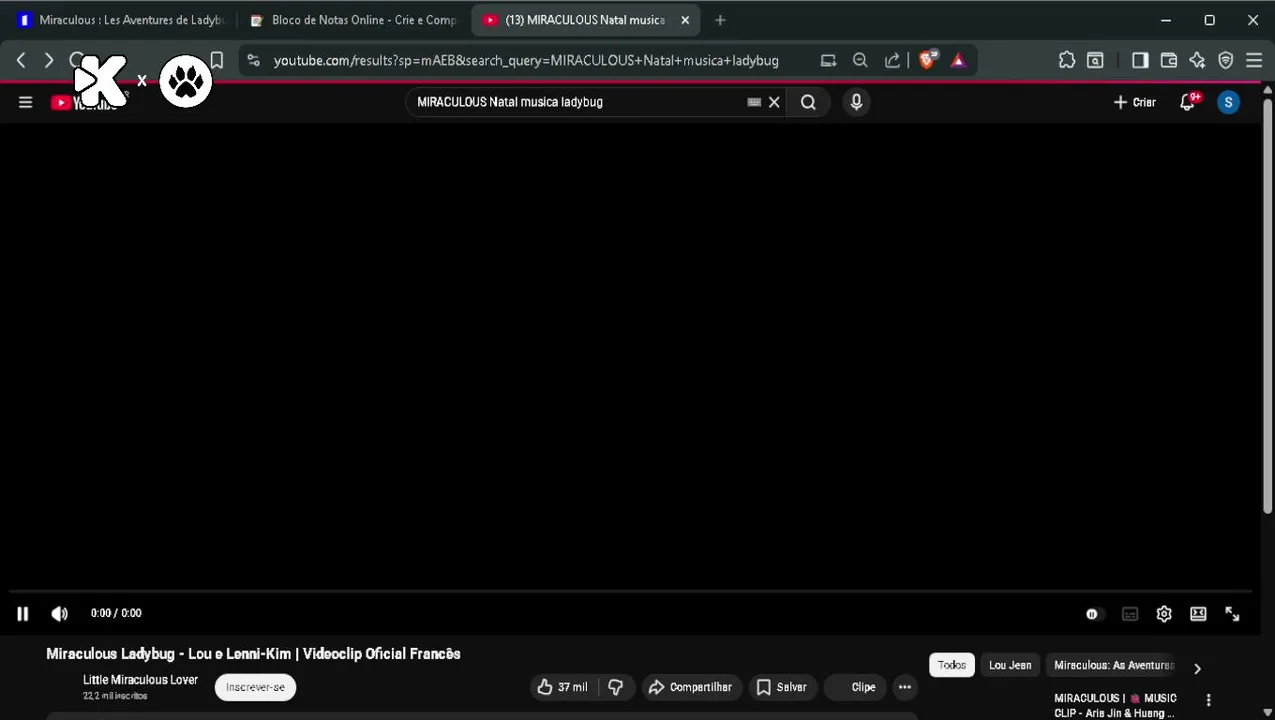Open the browser extensions puzzle icon
This screenshot has width=1275, height=720.
click(1067, 60)
